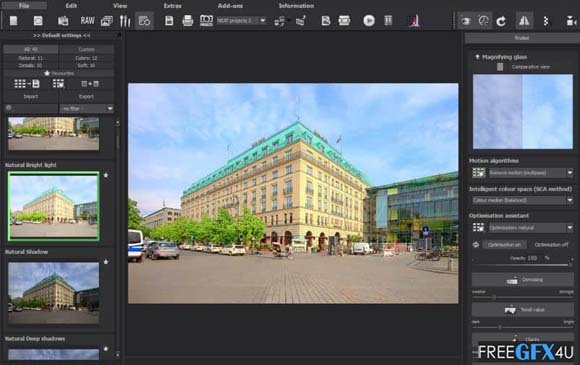Toggle favourite star for Natural Shadow preset

106,261
